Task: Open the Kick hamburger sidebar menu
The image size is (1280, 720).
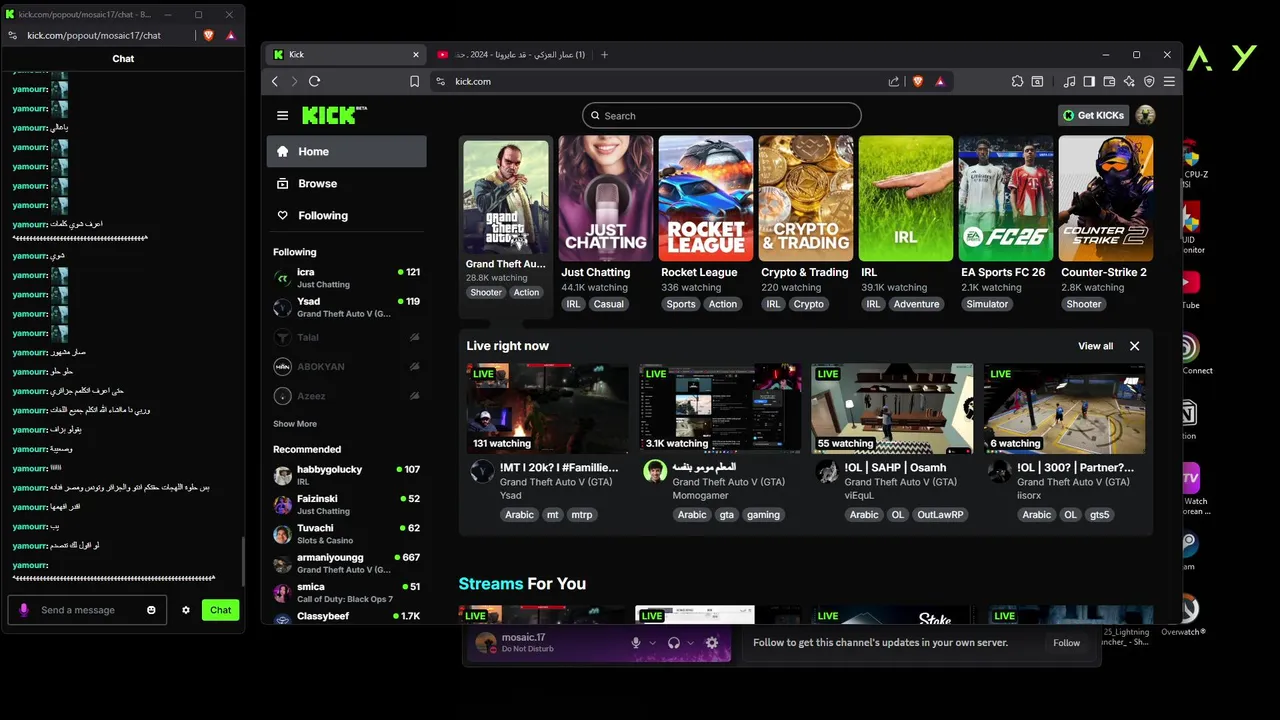Action: (282, 115)
